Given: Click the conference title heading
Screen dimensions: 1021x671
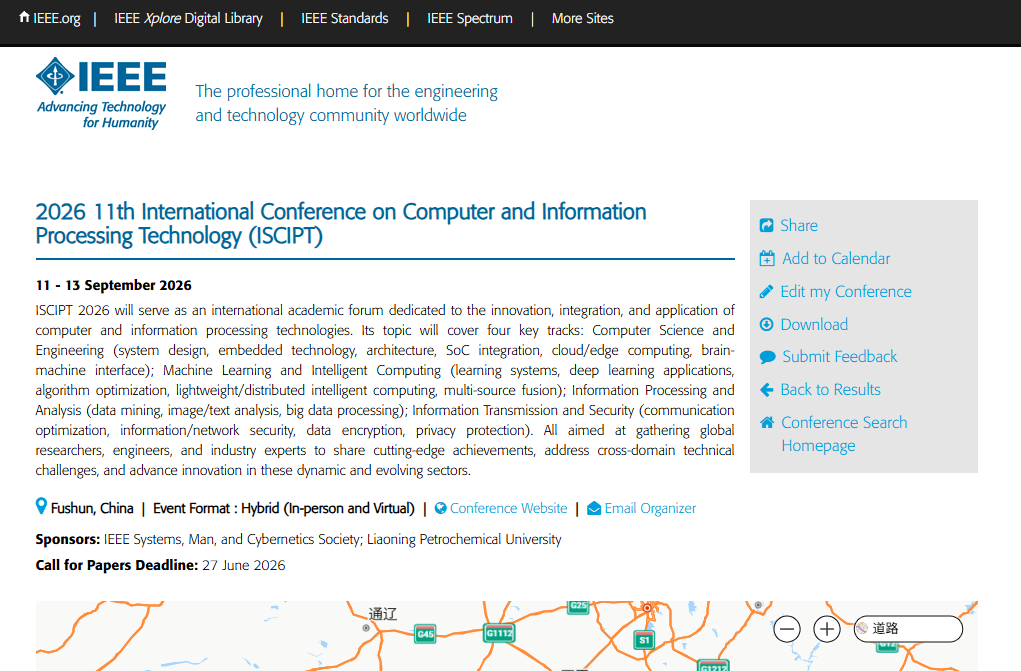Looking at the screenshot, I should click(341, 223).
